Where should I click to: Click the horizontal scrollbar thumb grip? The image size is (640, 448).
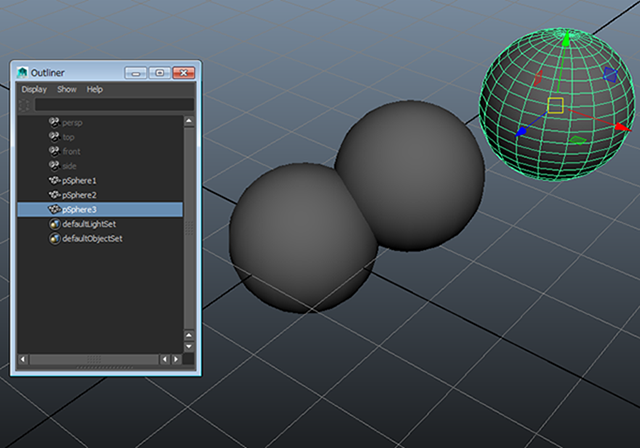click(94, 359)
